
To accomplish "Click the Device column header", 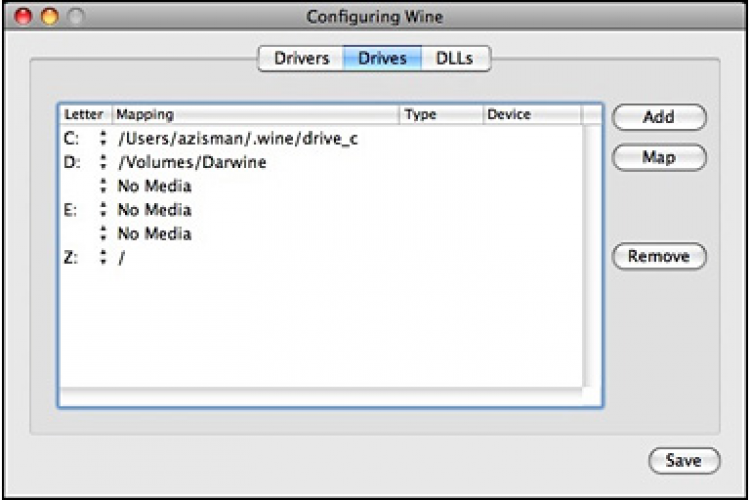I will click(x=532, y=114).
